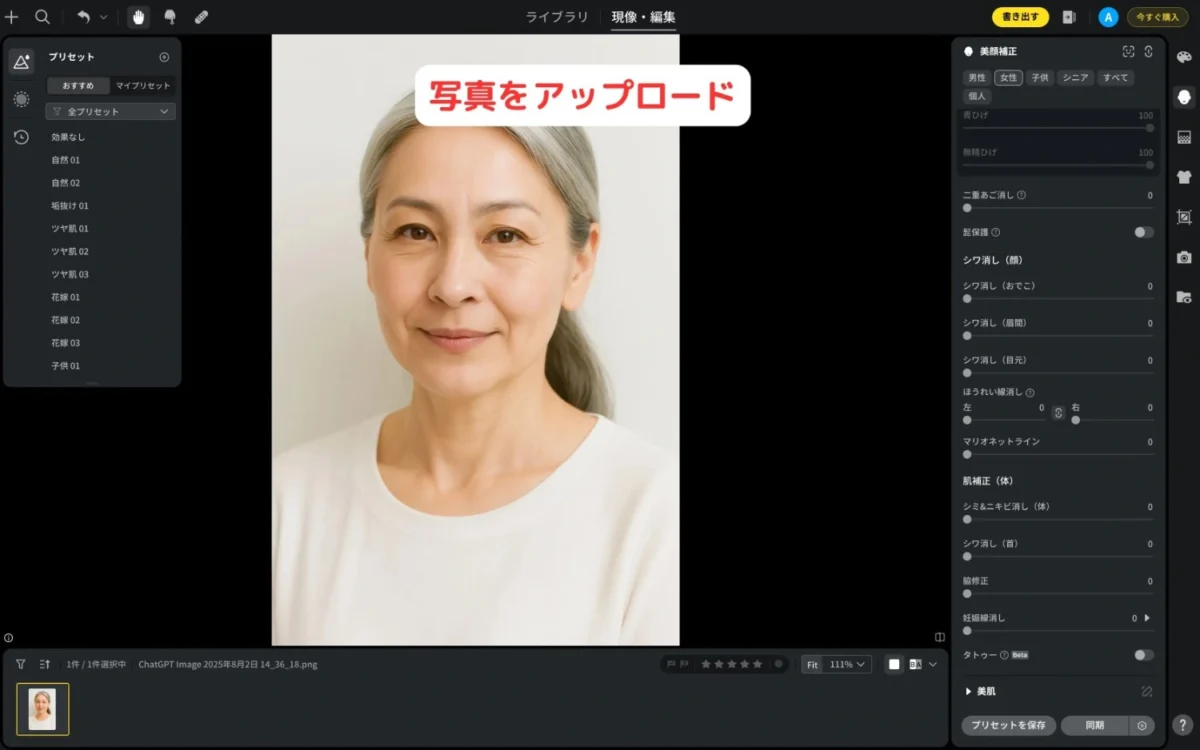
Task: Select the brush tool beside the hand
Action: pos(170,17)
